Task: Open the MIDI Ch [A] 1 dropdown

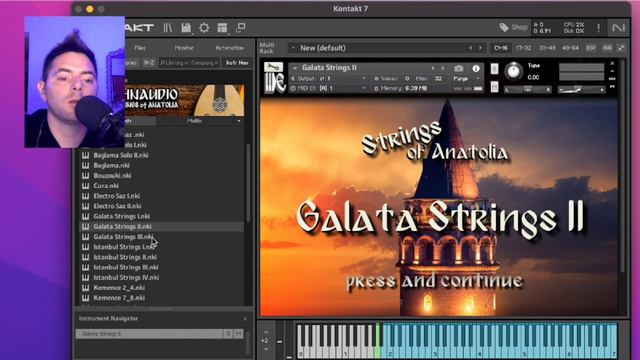Action: coord(329,88)
